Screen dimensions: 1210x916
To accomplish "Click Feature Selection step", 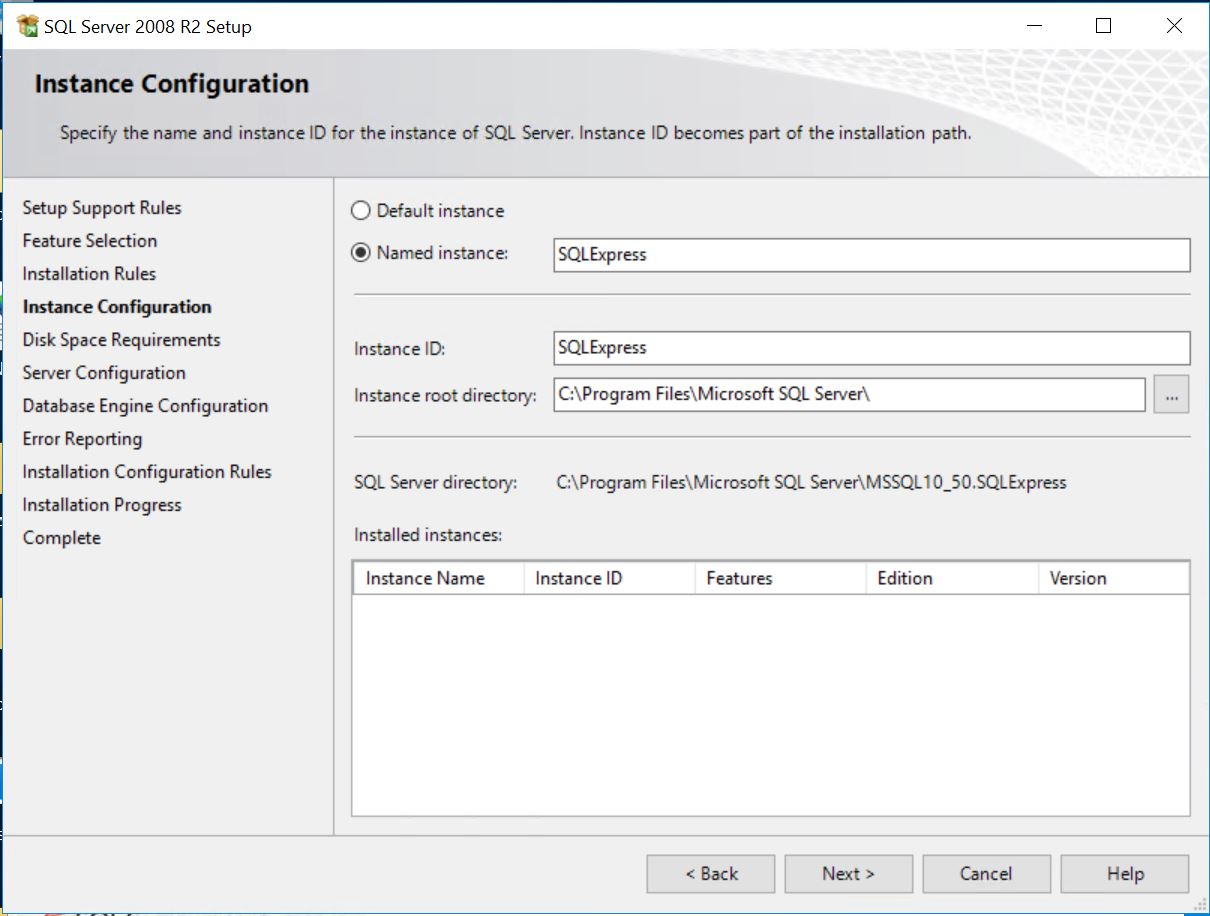I will point(90,241).
